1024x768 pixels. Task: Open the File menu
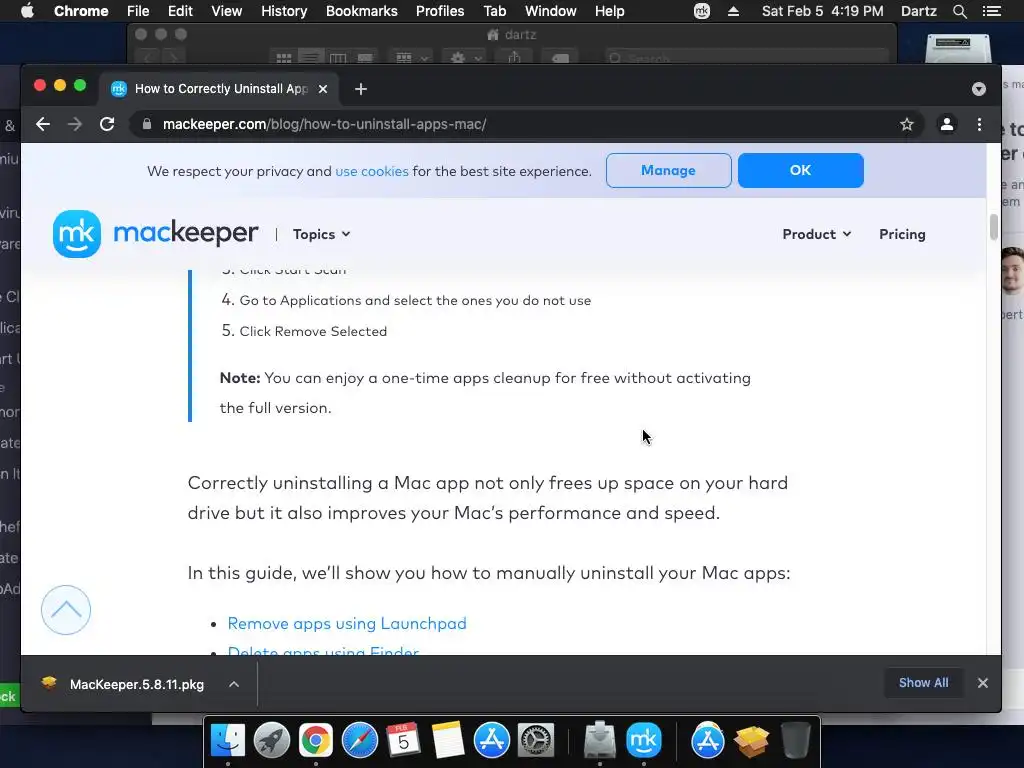point(138,11)
